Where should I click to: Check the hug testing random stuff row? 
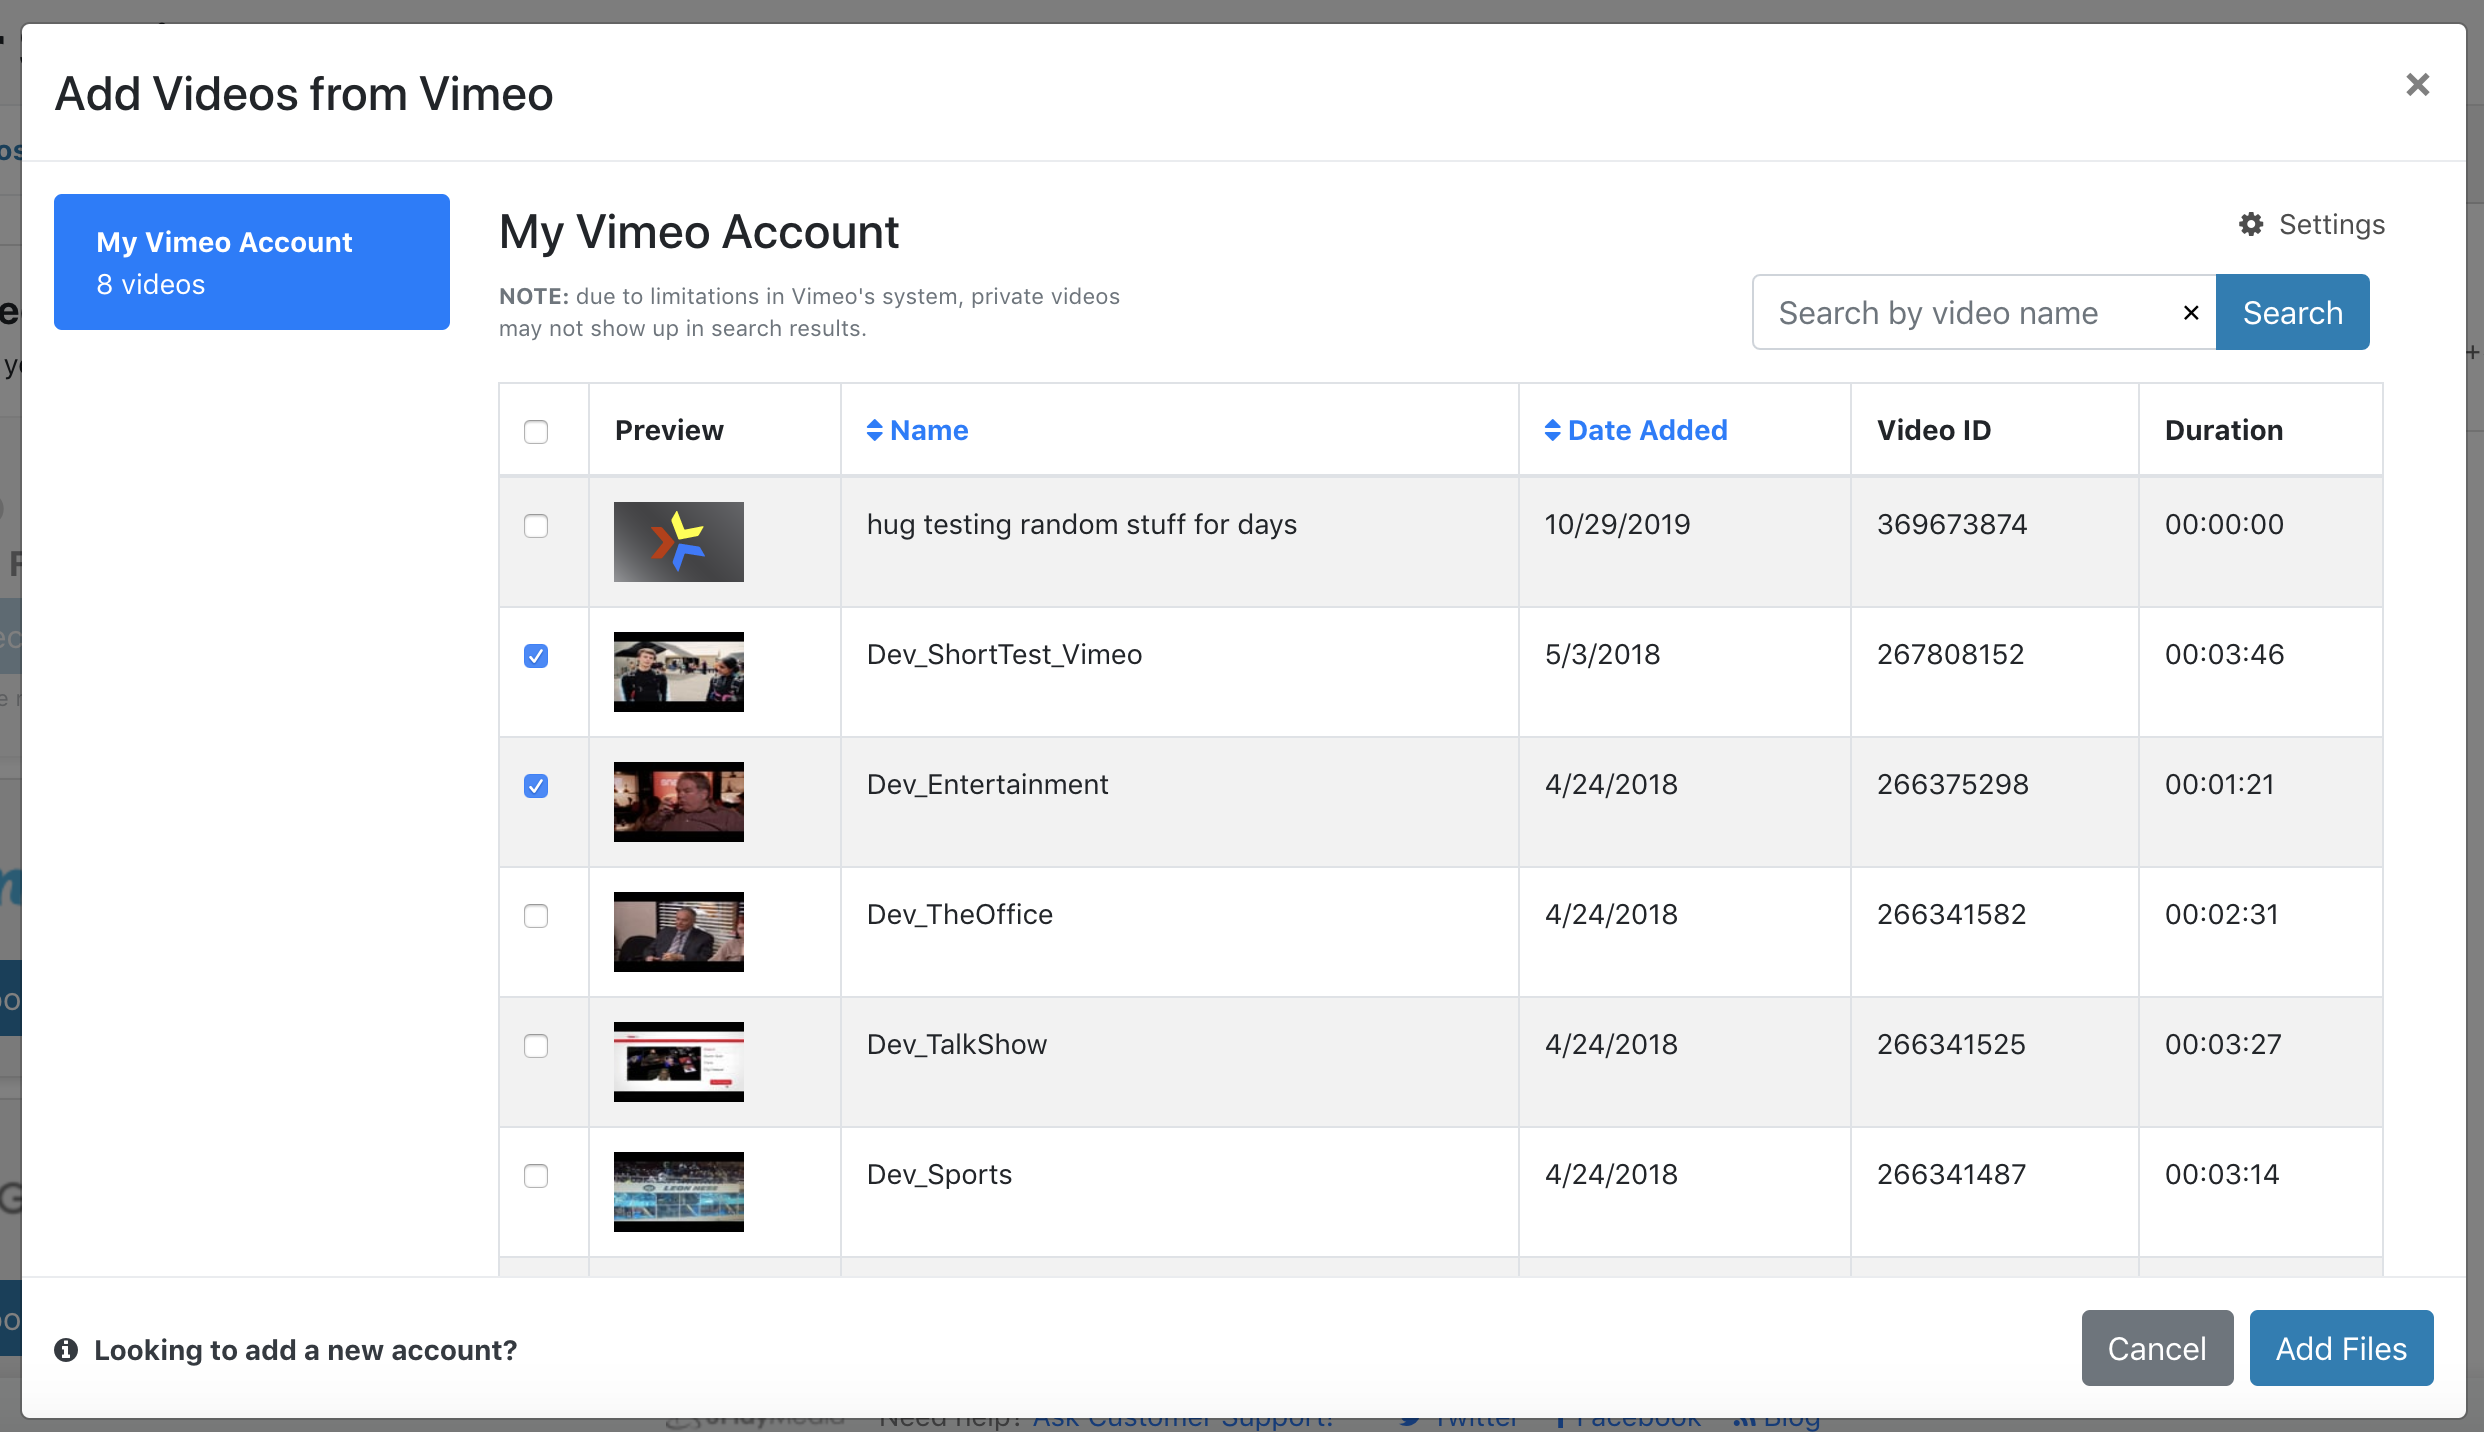(x=536, y=526)
